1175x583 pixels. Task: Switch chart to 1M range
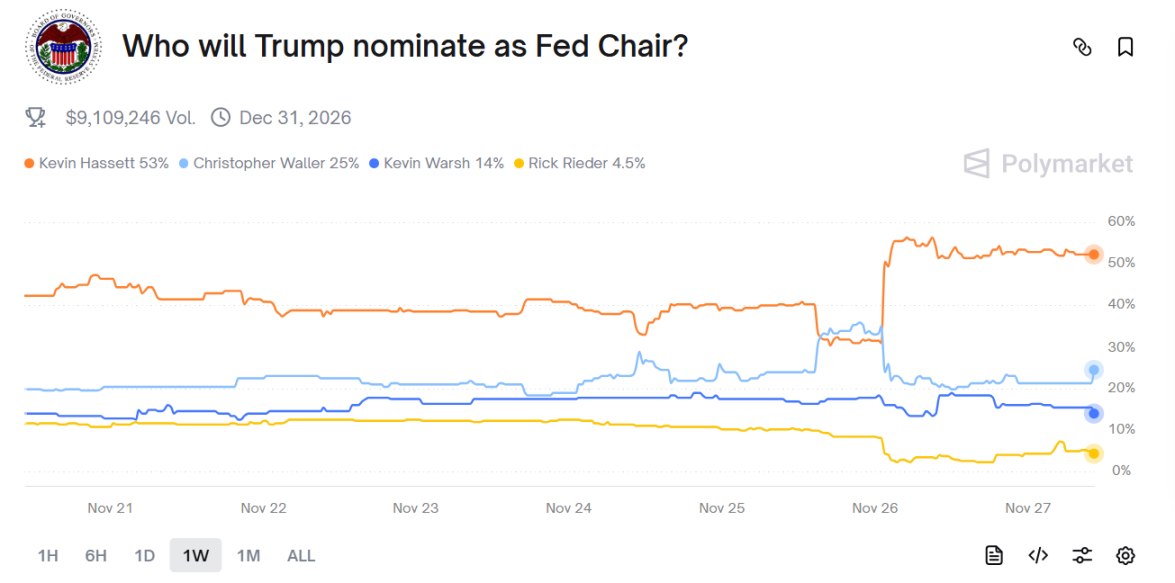coord(248,556)
